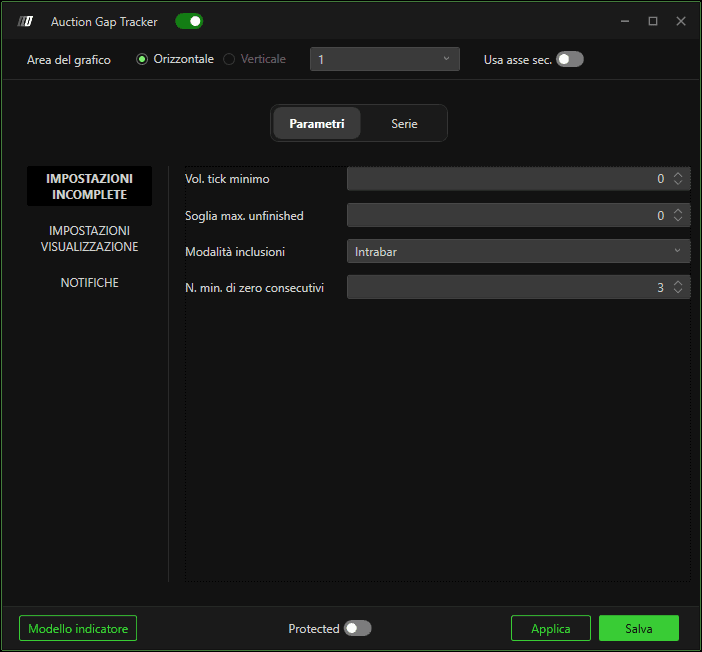Click the app logo icon in title bar

pos(26,21)
